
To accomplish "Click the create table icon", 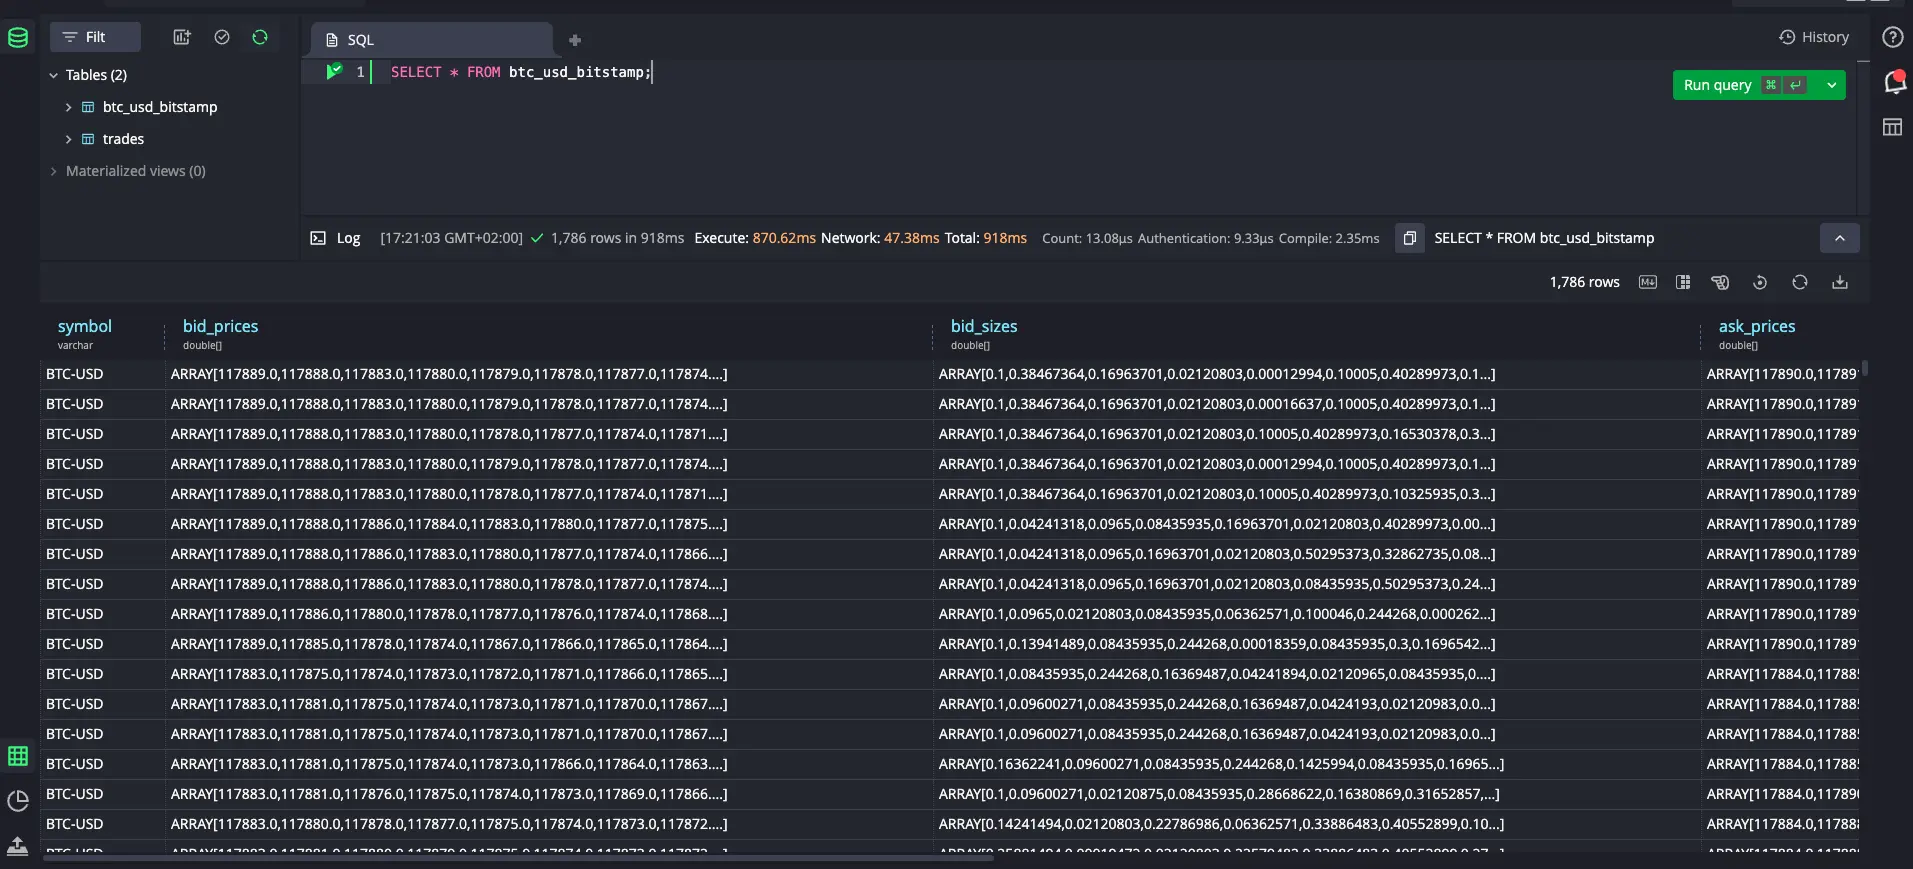I will click(182, 37).
